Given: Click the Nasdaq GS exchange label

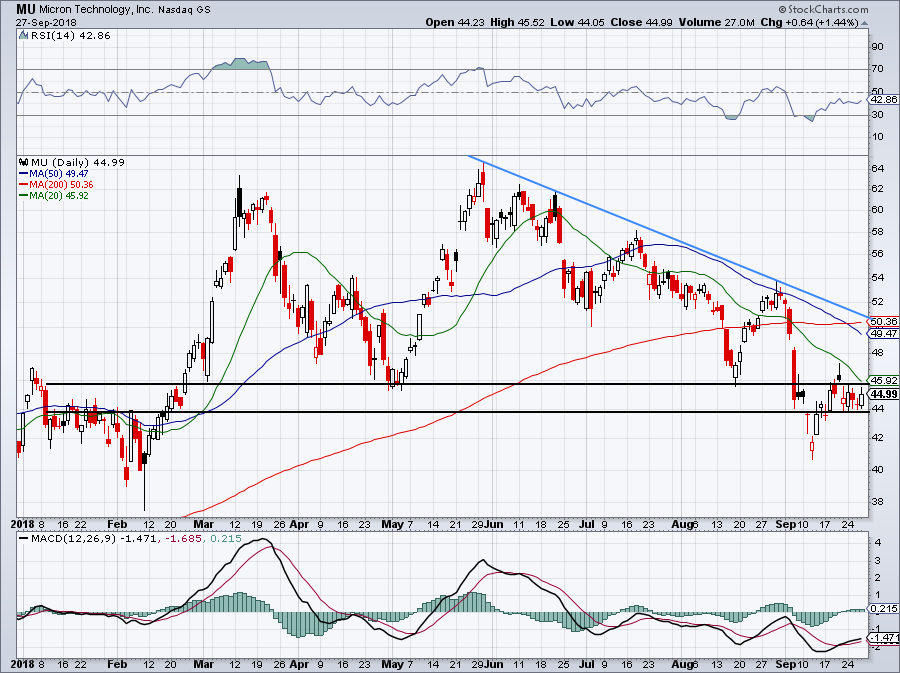Looking at the screenshot, I should point(184,10).
